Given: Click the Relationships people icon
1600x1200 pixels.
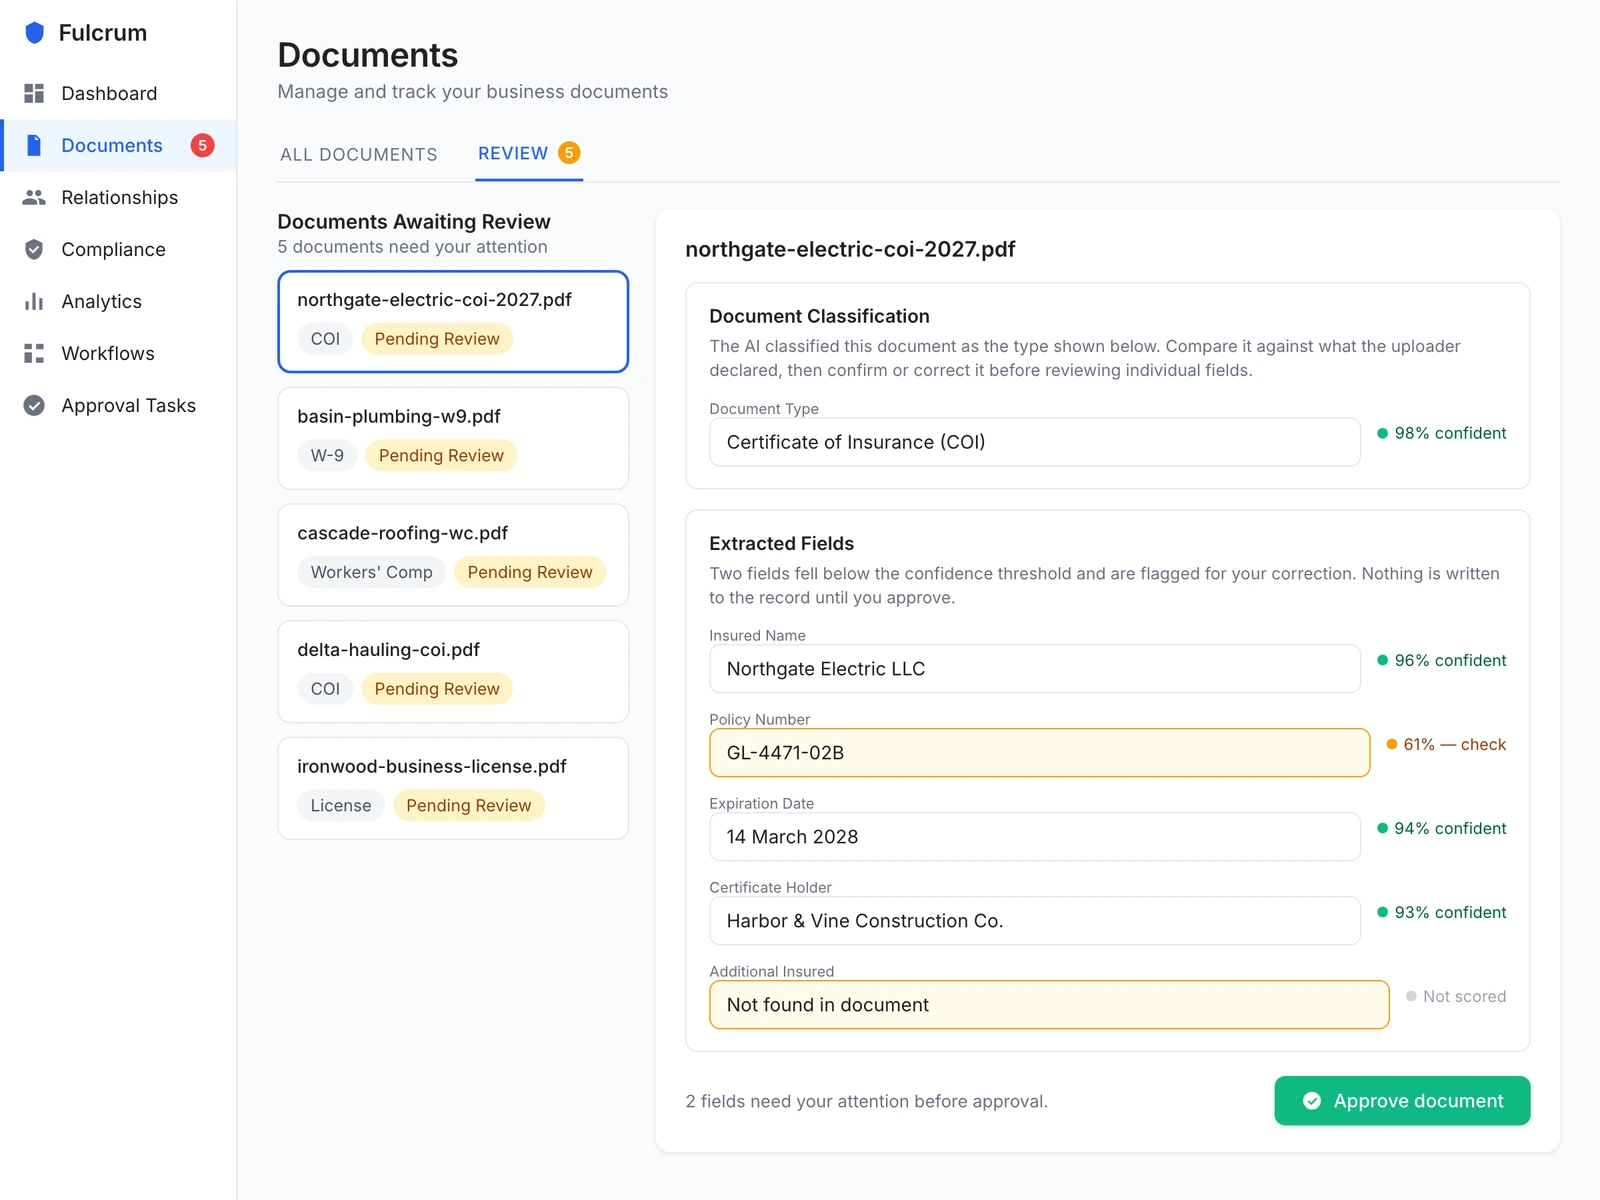Looking at the screenshot, I should pyautogui.click(x=34, y=197).
